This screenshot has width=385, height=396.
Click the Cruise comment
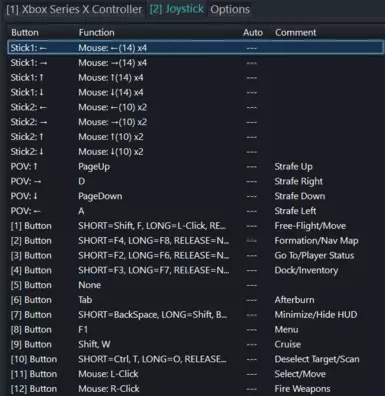coord(287,344)
